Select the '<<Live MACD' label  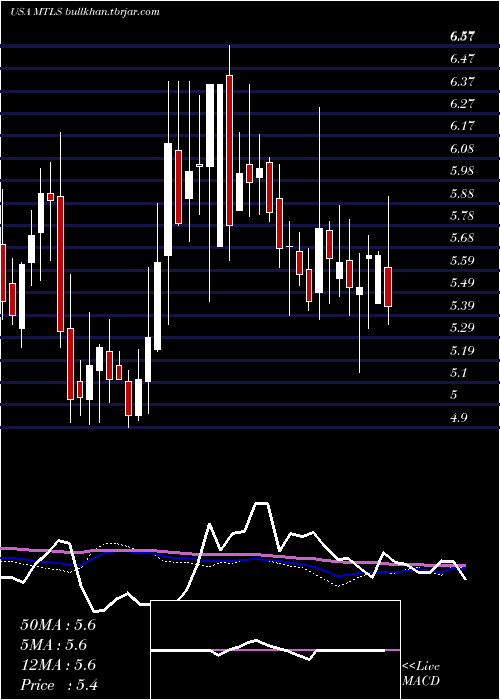pyautogui.click(x=421, y=674)
